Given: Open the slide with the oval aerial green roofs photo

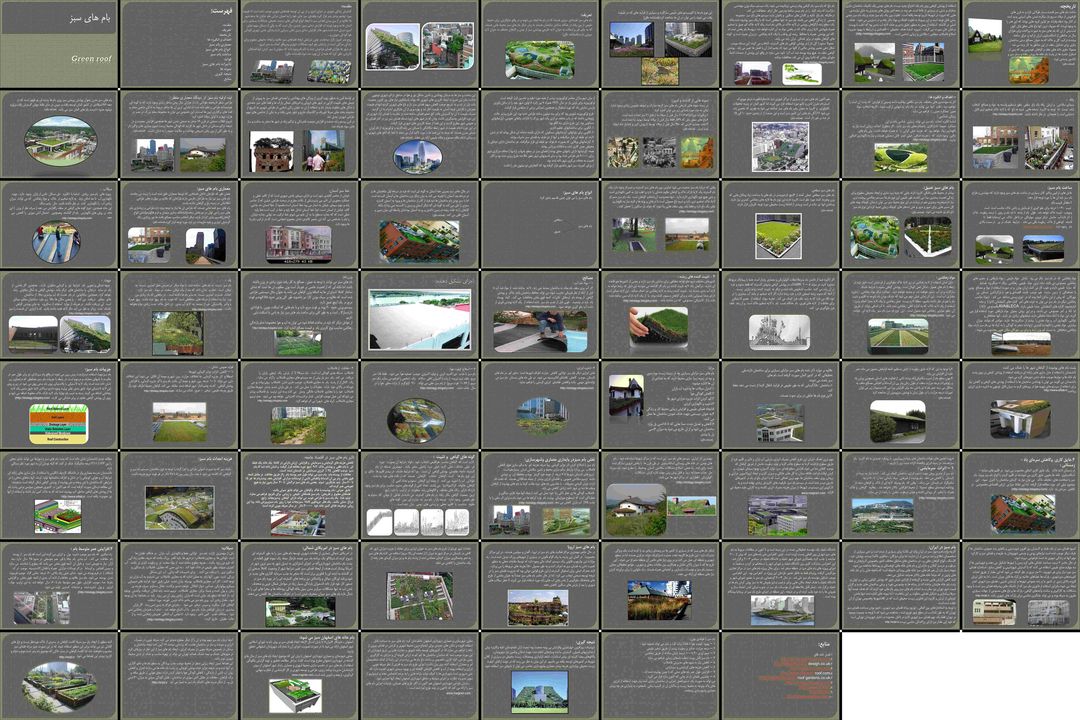Looking at the screenshot, I should tap(419, 405).
